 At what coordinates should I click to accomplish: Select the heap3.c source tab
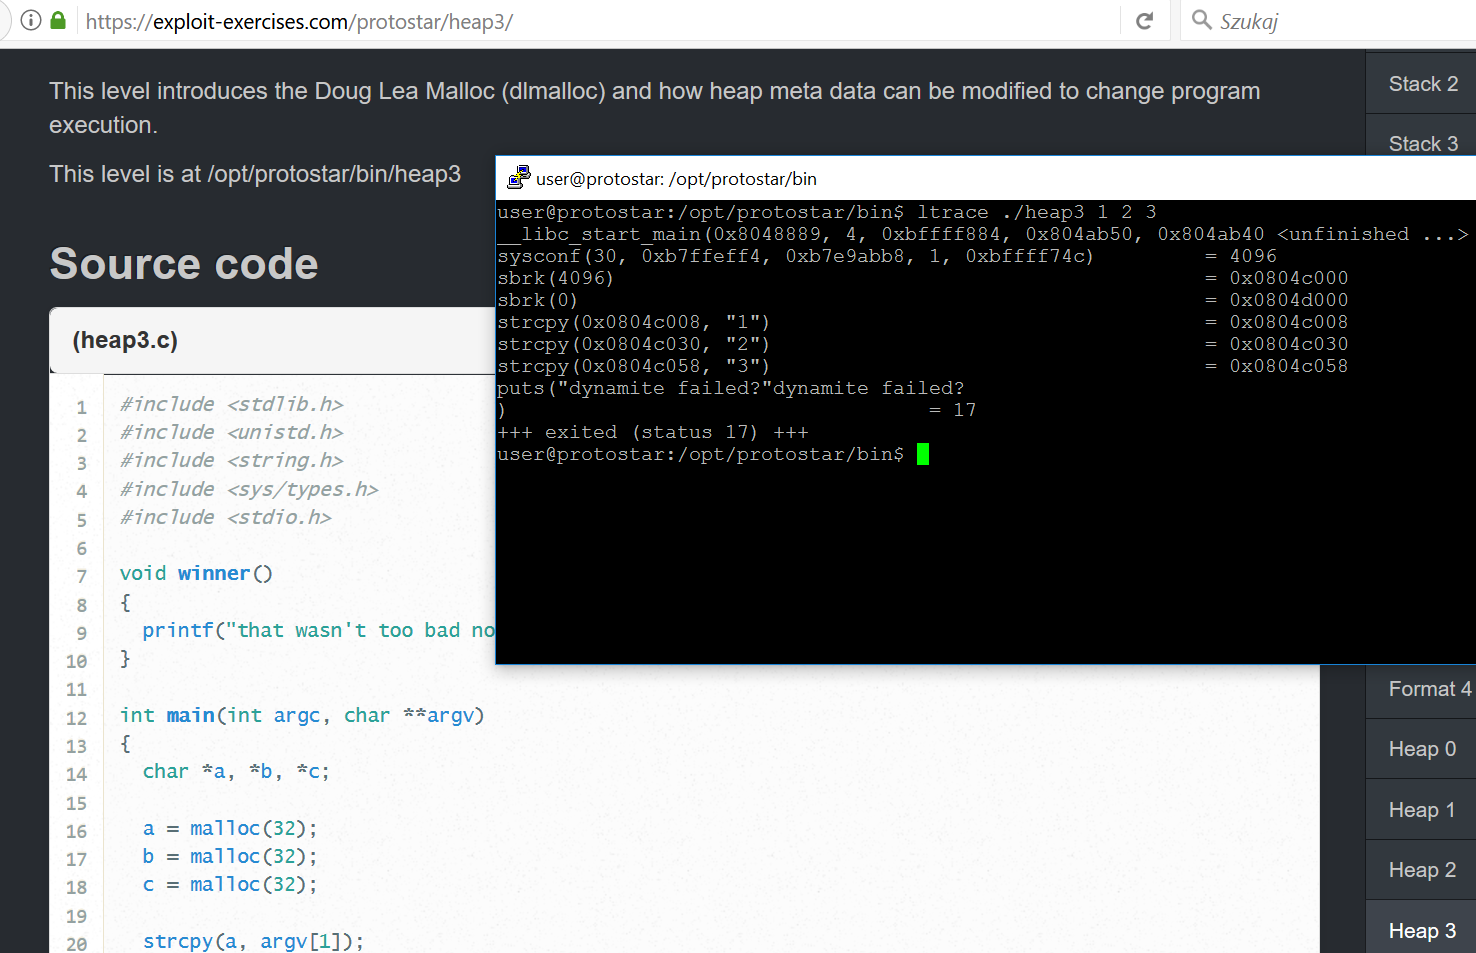pyautogui.click(x=125, y=340)
